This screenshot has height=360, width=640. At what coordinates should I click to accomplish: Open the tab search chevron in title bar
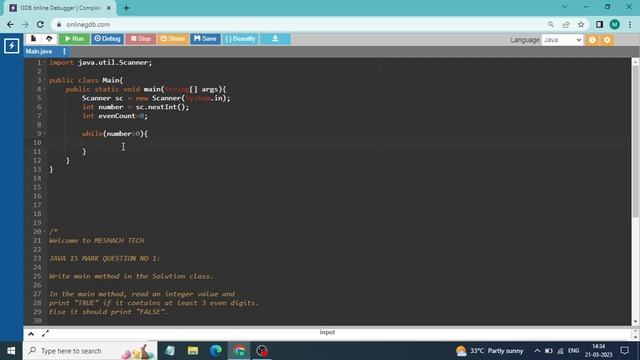(x=564, y=7)
